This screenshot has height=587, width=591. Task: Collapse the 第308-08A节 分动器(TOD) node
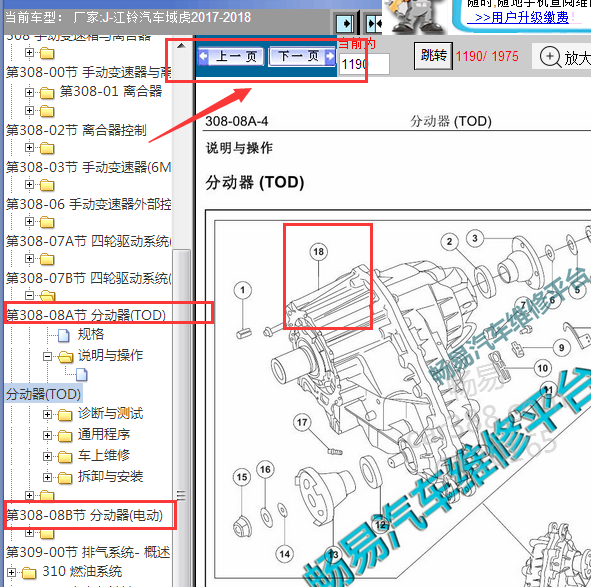tap(30, 295)
